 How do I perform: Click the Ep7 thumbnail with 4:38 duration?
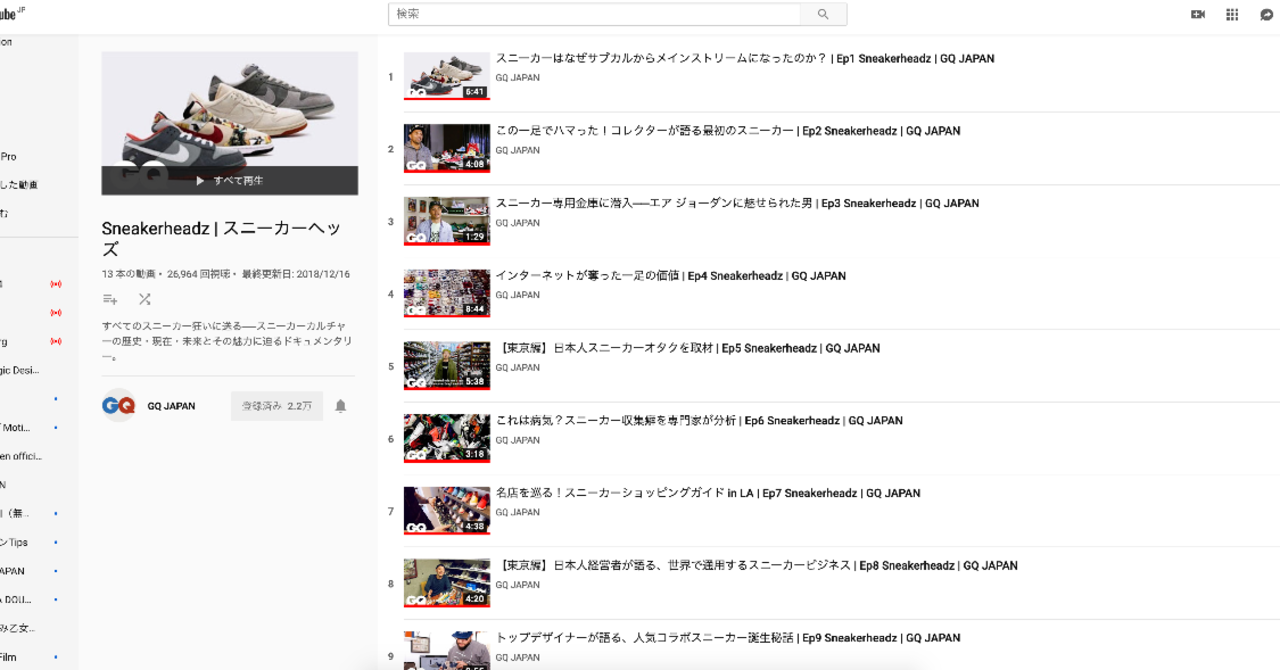click(447, 511)
